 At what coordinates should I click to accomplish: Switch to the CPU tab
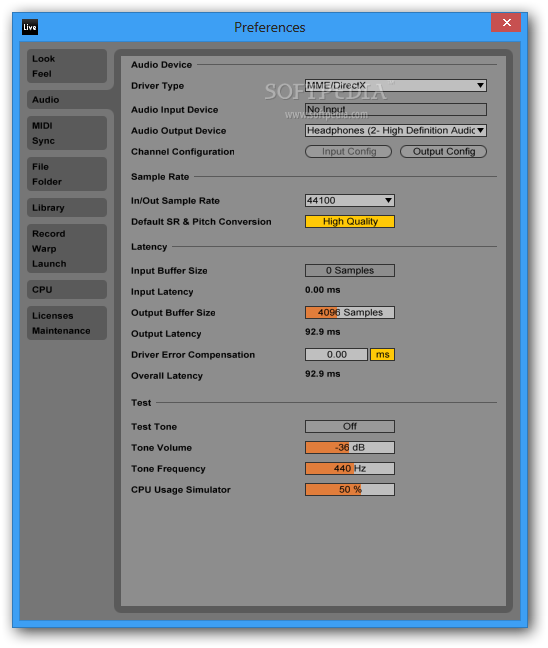(x=67, y=289)
